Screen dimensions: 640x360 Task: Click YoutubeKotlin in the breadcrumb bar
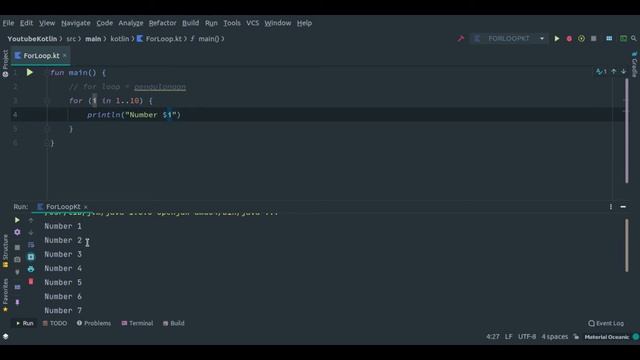point(32,39)
